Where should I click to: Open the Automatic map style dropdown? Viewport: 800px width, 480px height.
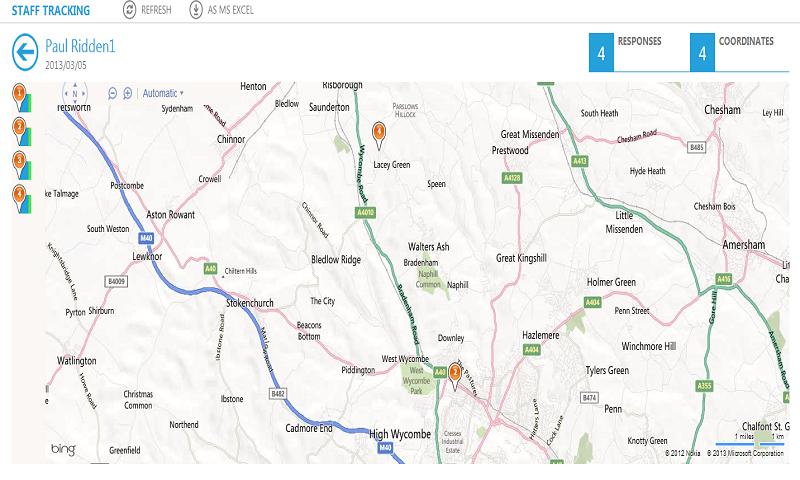coord(163,93)
